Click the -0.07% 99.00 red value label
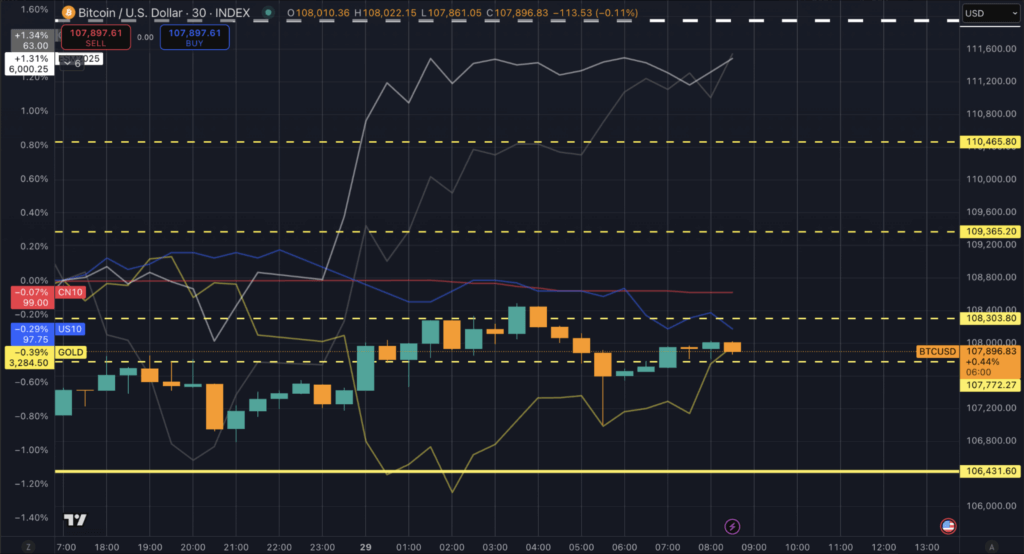This screenshot has height=554, width=1024. (x=33, y=297)
